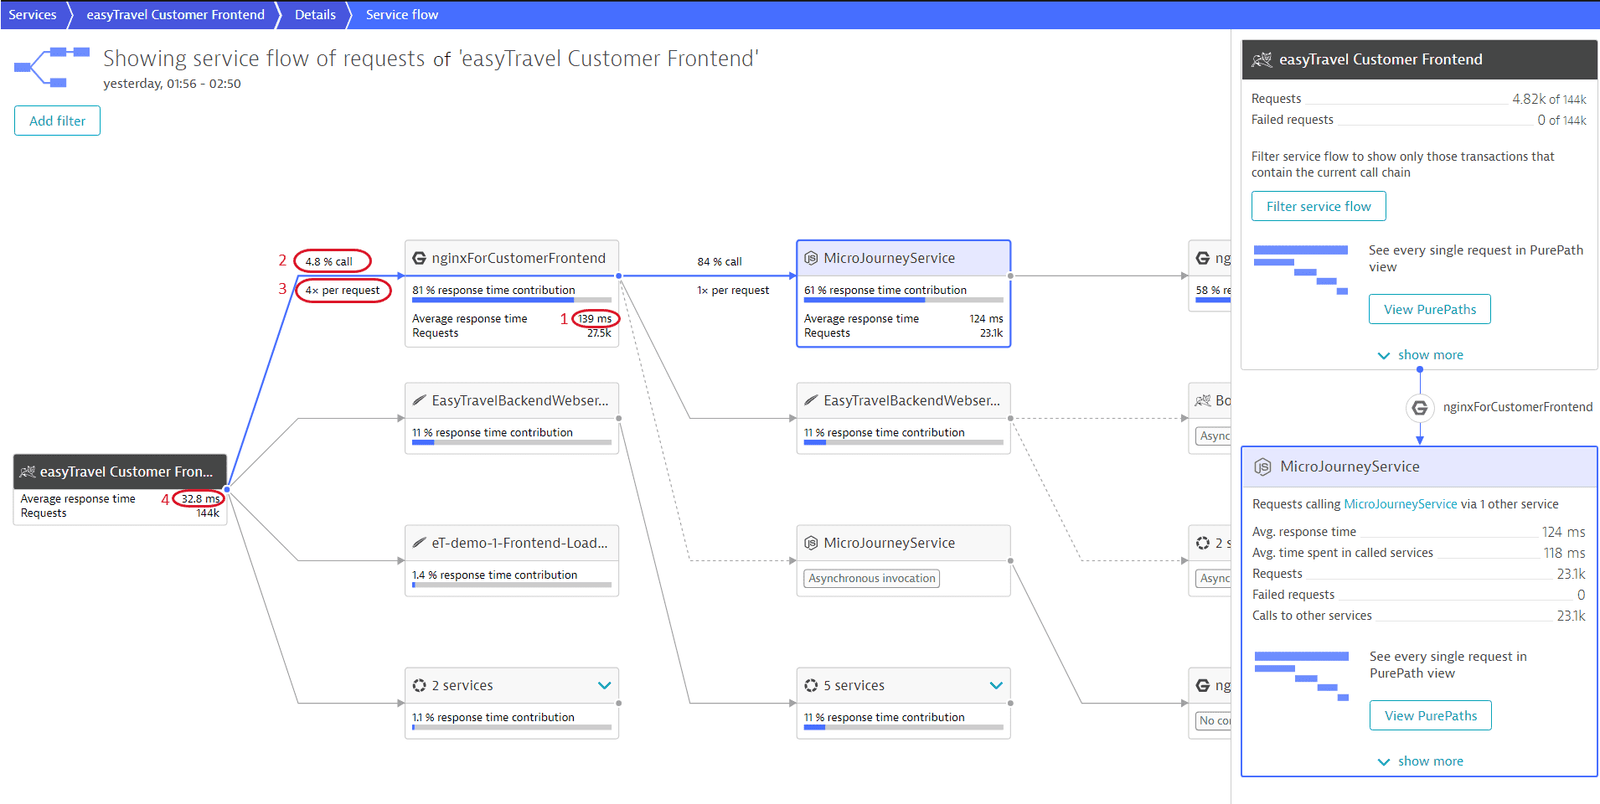
Task: Click View PurePaths in the MicroJourneyService panel
Action: (x=1430, y=715)
